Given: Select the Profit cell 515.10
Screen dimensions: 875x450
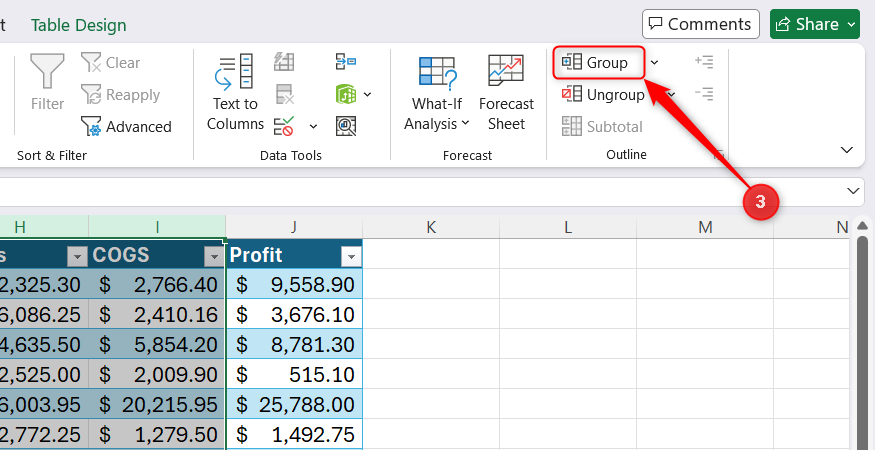Looking at the screenshot, I should pos(294,374).
